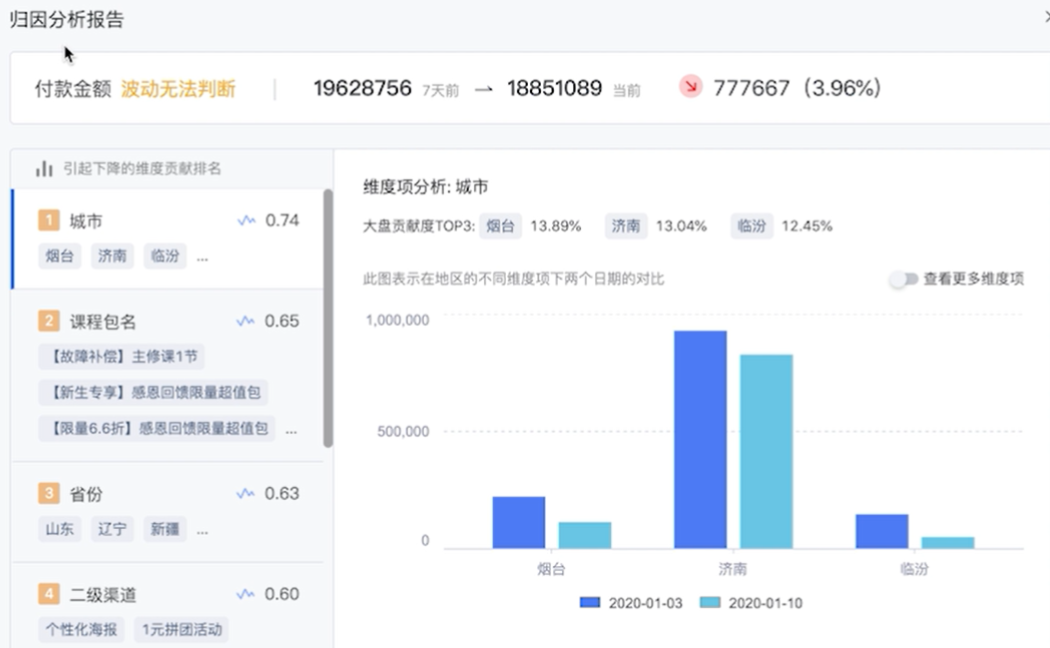This screenshot has width=1050, height=648.
Task: Click the dark blue 烟台 bar in the chart
Action: [x=519, y=523]
